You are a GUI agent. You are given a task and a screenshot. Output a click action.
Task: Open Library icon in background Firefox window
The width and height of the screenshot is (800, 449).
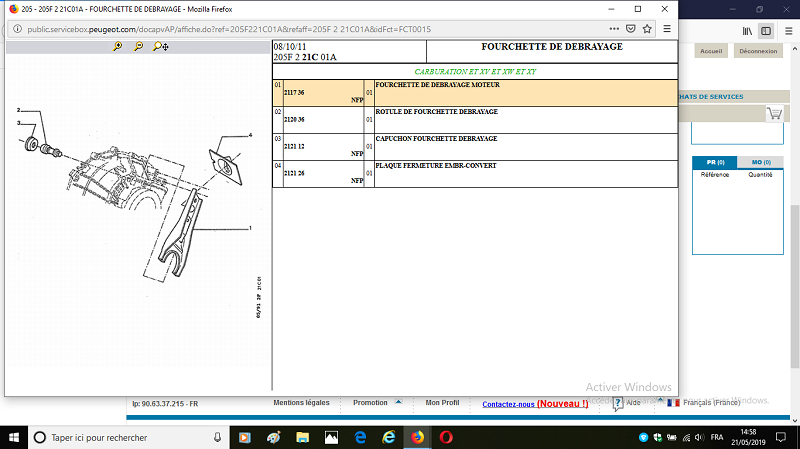[x=747, y=31]
